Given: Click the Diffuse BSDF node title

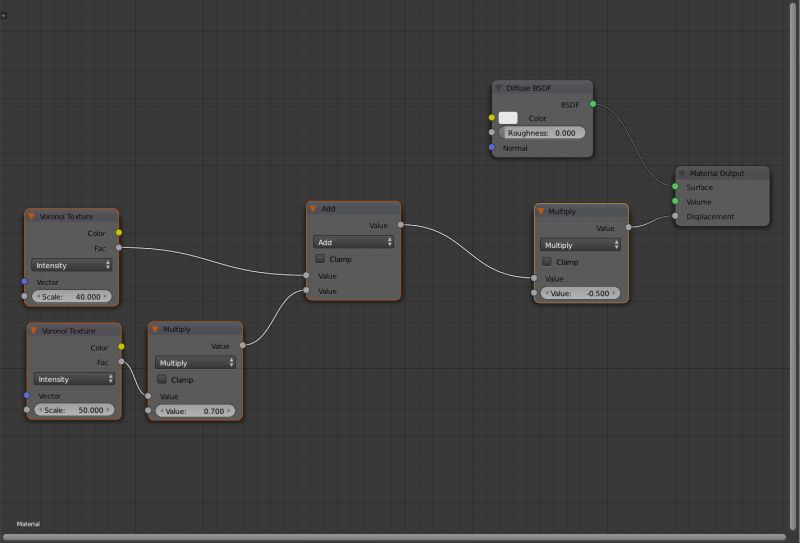Looking at the screenshot, I should pos(529,88).
